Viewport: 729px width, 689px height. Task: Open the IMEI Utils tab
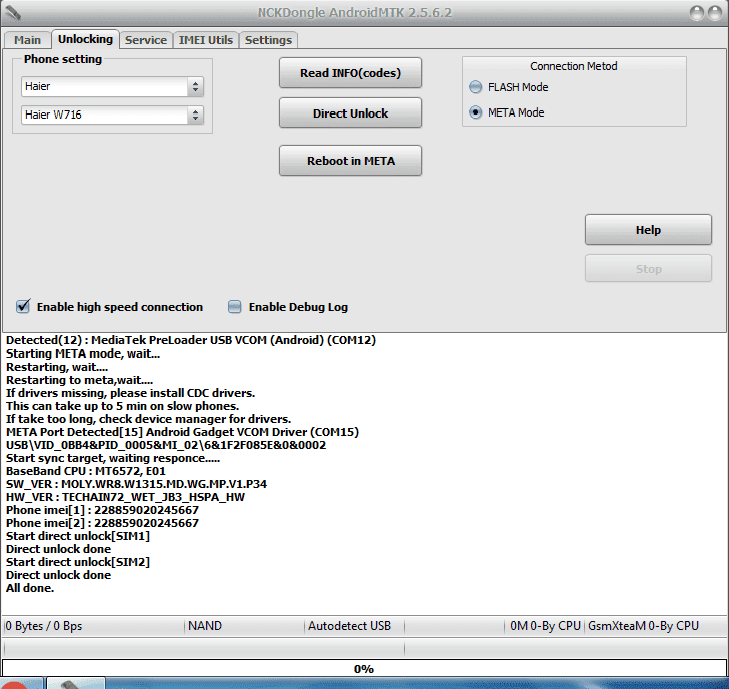205,40
